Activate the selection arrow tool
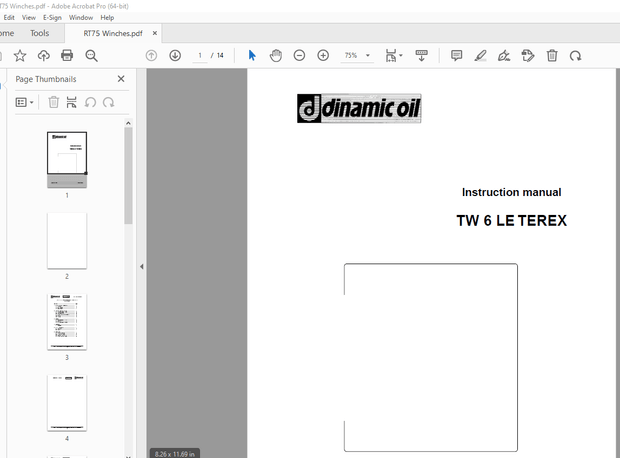 [x=252, y=55]
